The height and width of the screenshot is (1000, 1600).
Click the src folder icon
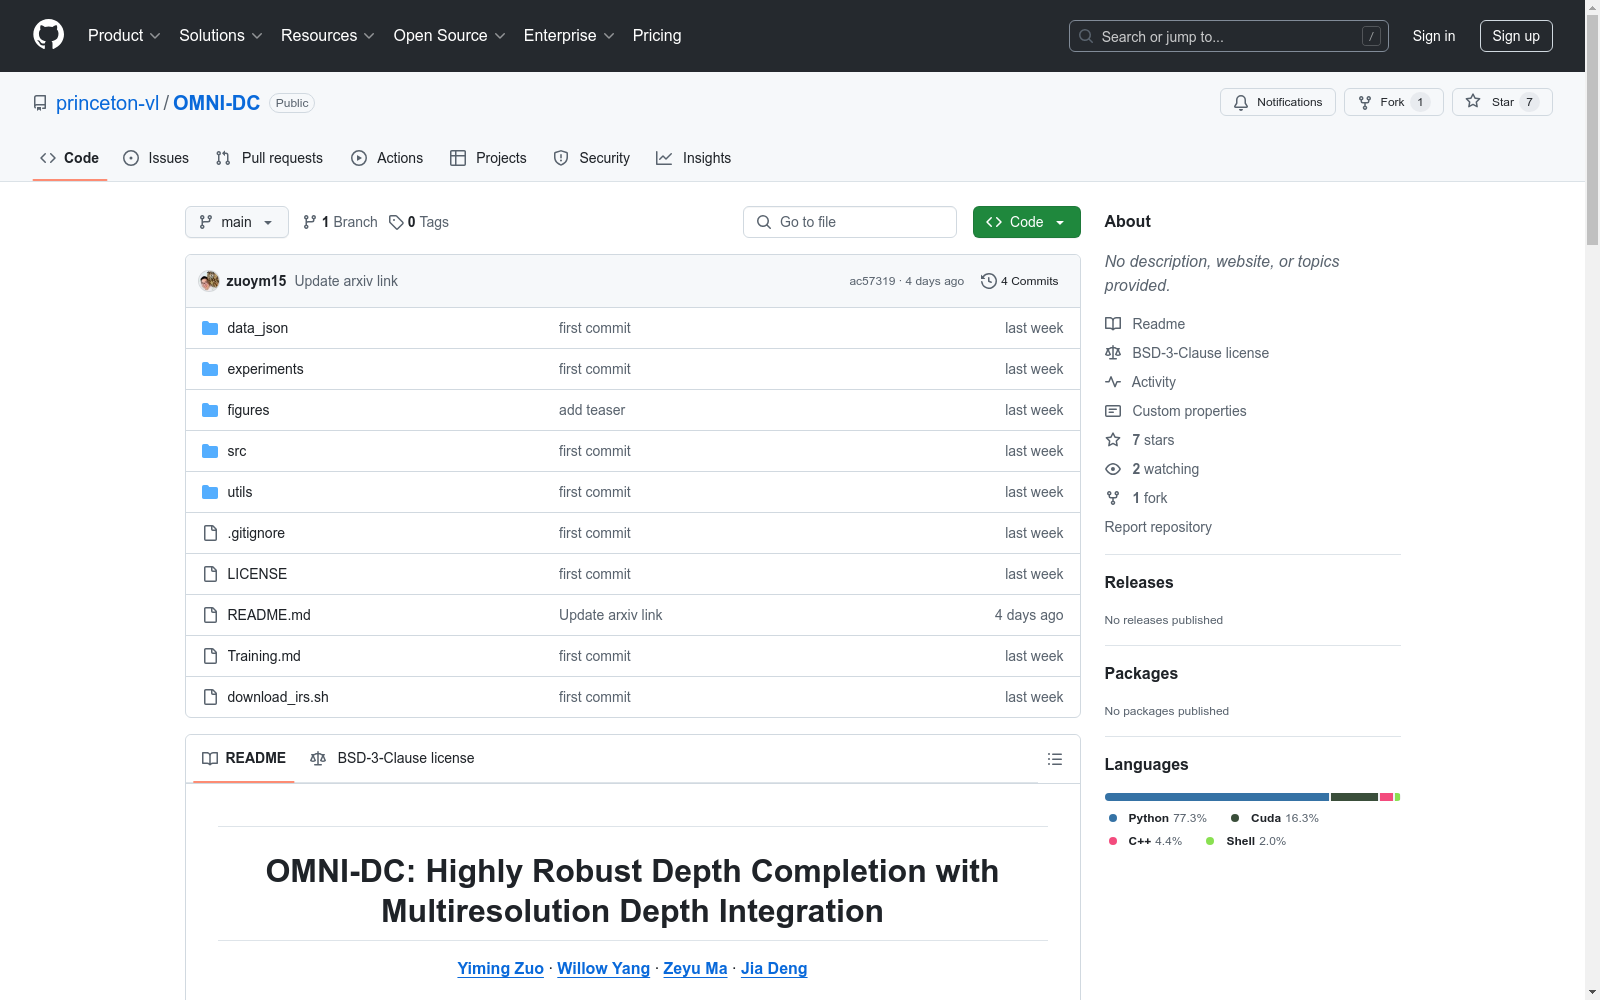tap(210, 451)
